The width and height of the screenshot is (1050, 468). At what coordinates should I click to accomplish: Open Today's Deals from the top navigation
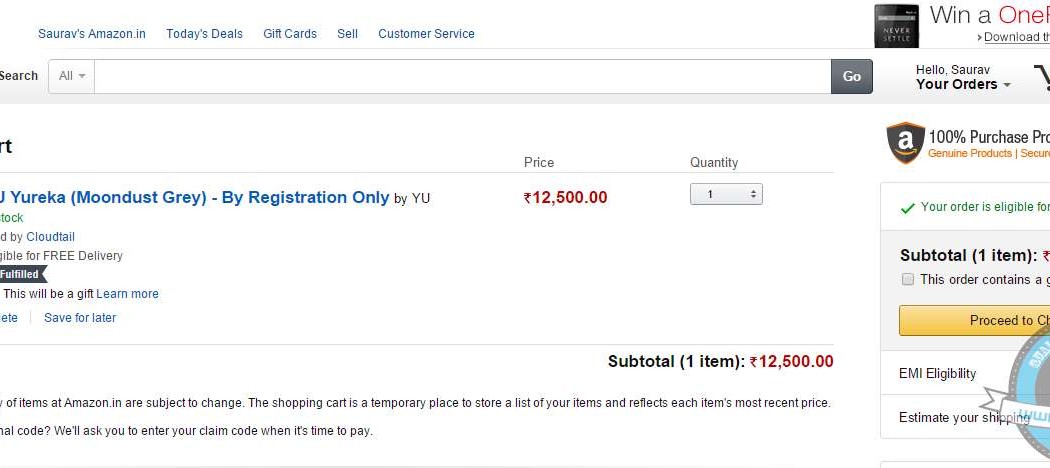[204, 34]
